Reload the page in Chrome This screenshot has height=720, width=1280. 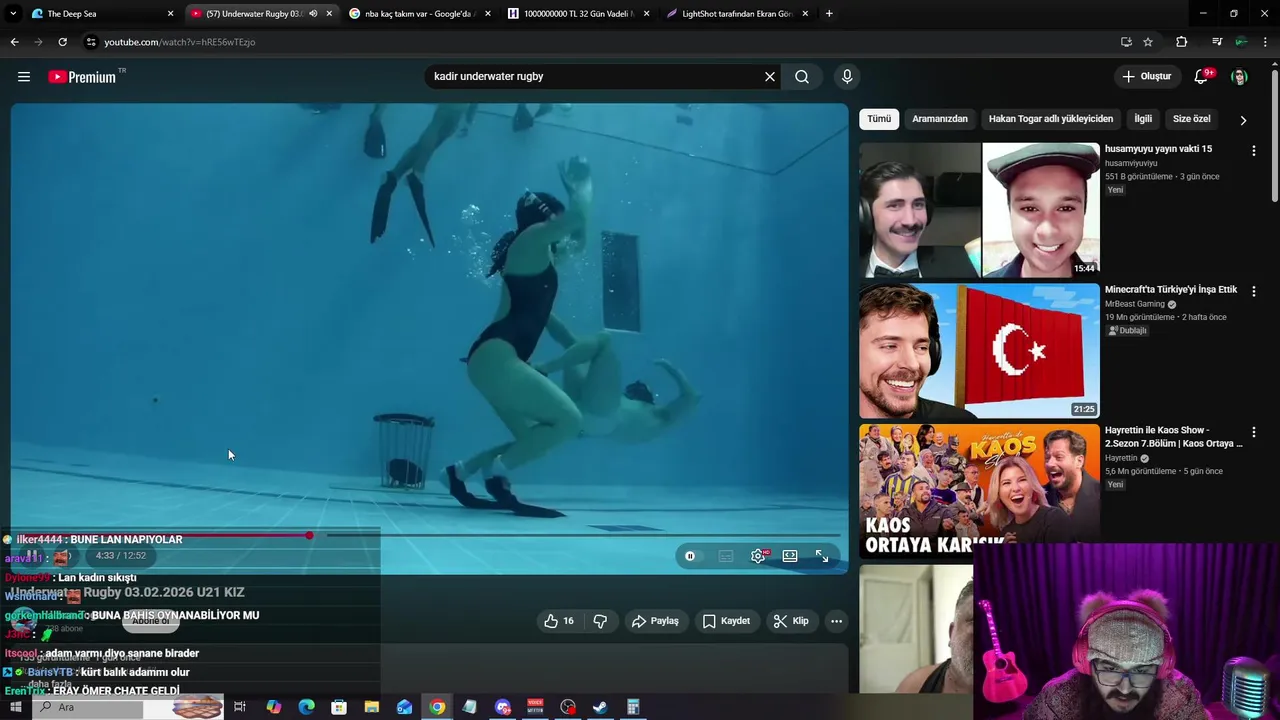point(62,42)
